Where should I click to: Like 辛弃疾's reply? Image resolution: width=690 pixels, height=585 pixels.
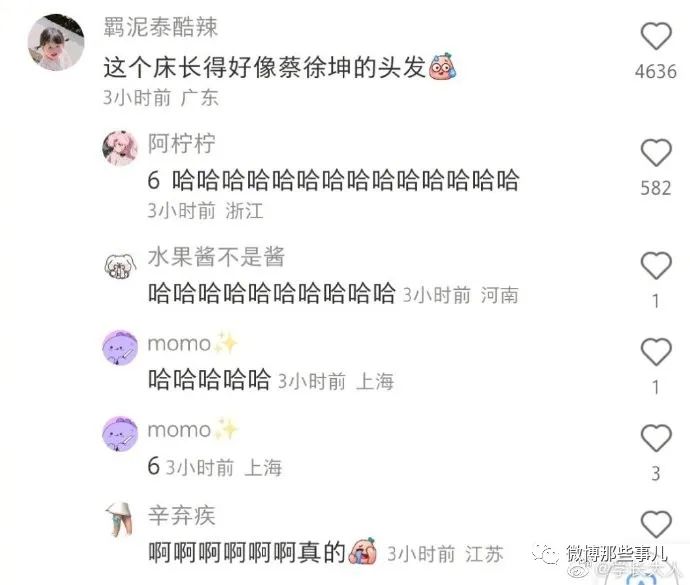click(x=656, y=524)
